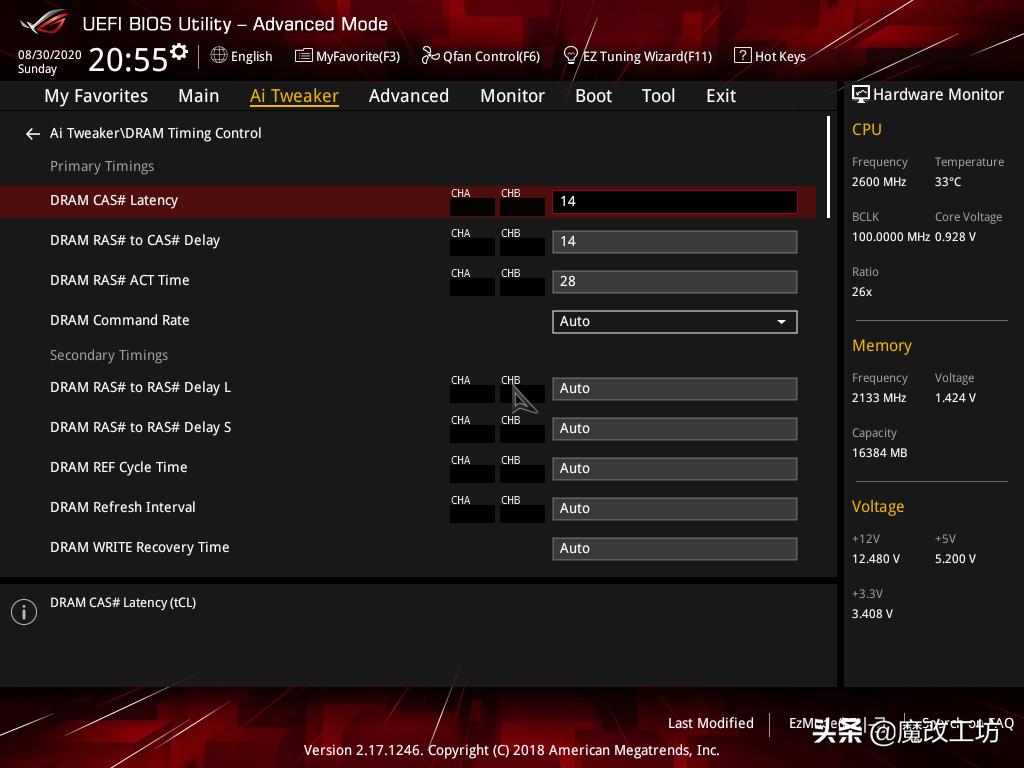Viewport: 1024px width, 768px height.
Task: Click the settings list scrollbar
Action: pos(828,167)
